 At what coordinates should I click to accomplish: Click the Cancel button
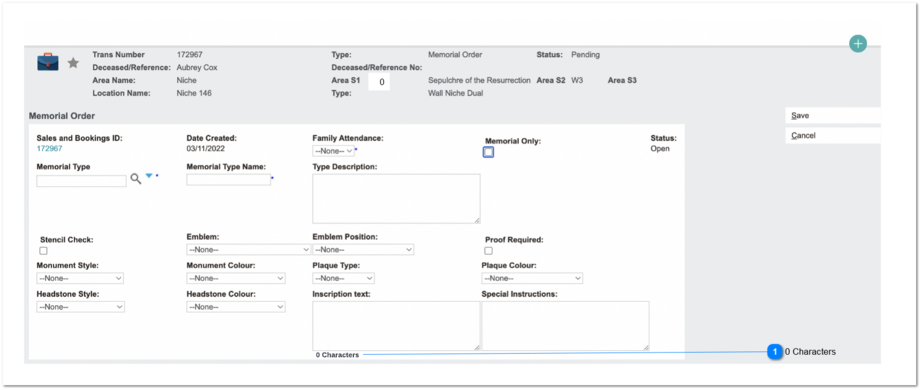click(x=833, y=136)
